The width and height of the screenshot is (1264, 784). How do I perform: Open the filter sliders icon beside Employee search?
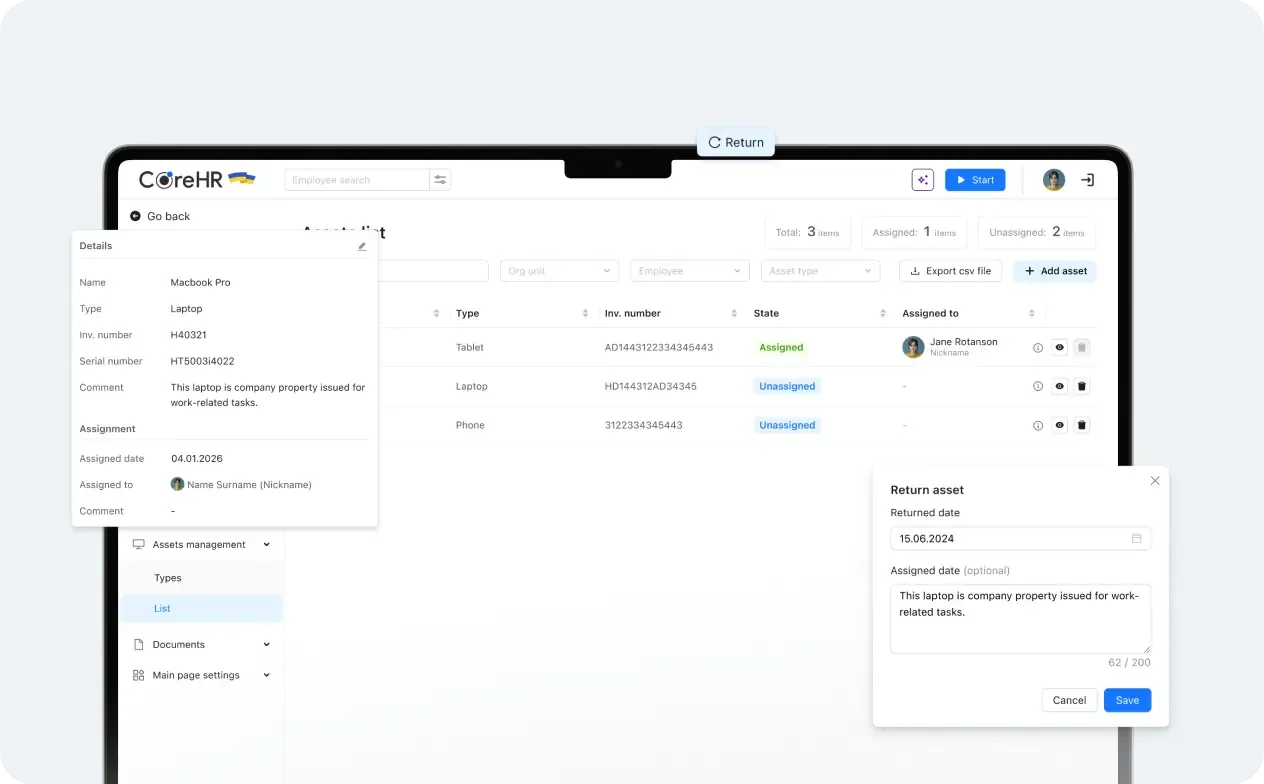[440, 180]
